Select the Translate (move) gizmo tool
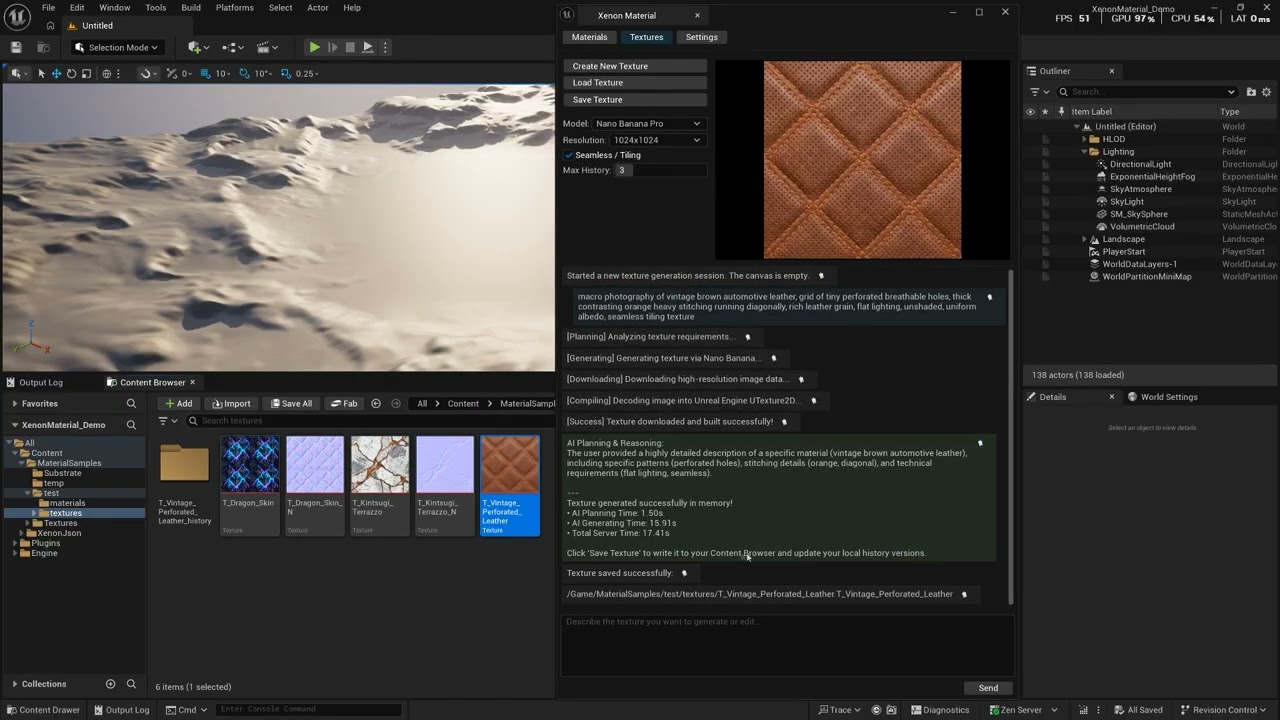Image resolution: width=1280 pixels, height=720 pixels. (x=56, y=73)
